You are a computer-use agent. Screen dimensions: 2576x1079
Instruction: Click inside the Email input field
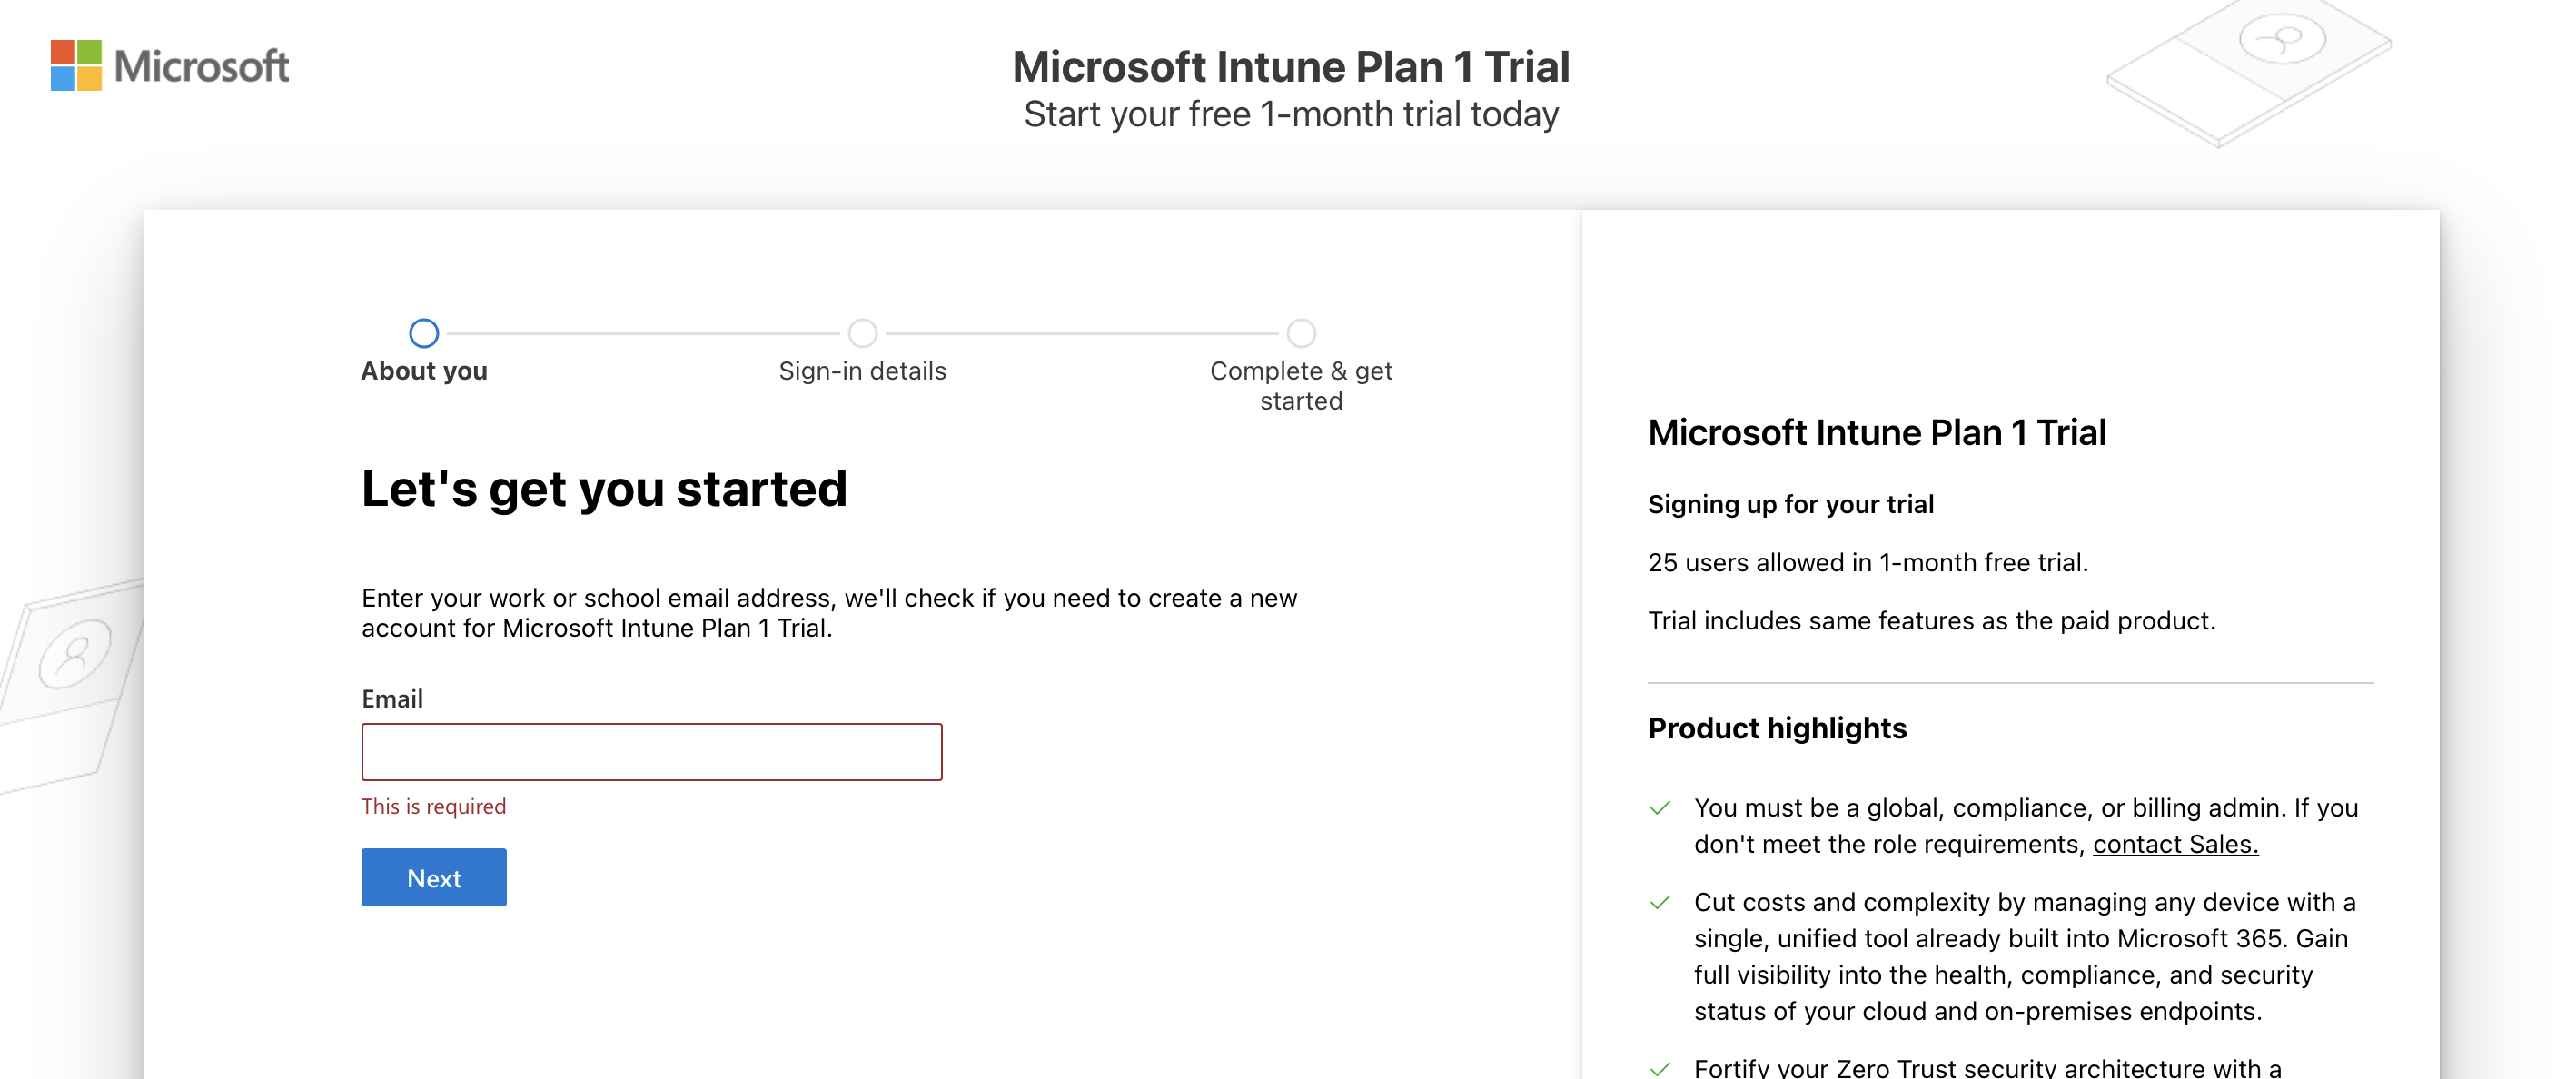651,751
